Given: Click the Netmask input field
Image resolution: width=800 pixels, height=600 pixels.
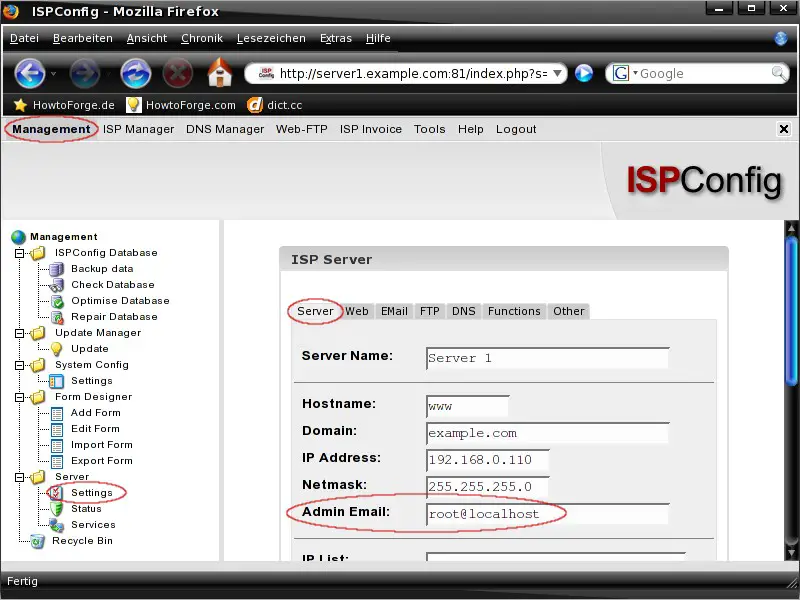Looking at the screenshot, I should tap(488, 487).
